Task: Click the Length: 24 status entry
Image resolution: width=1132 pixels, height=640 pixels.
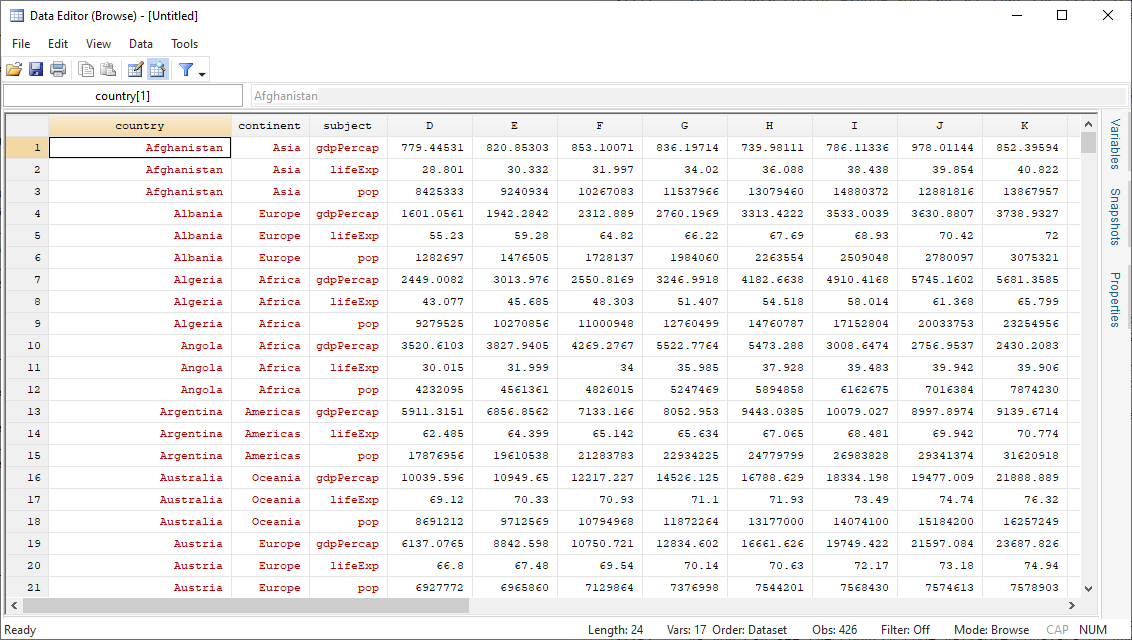Action: [x=615, y=630]
